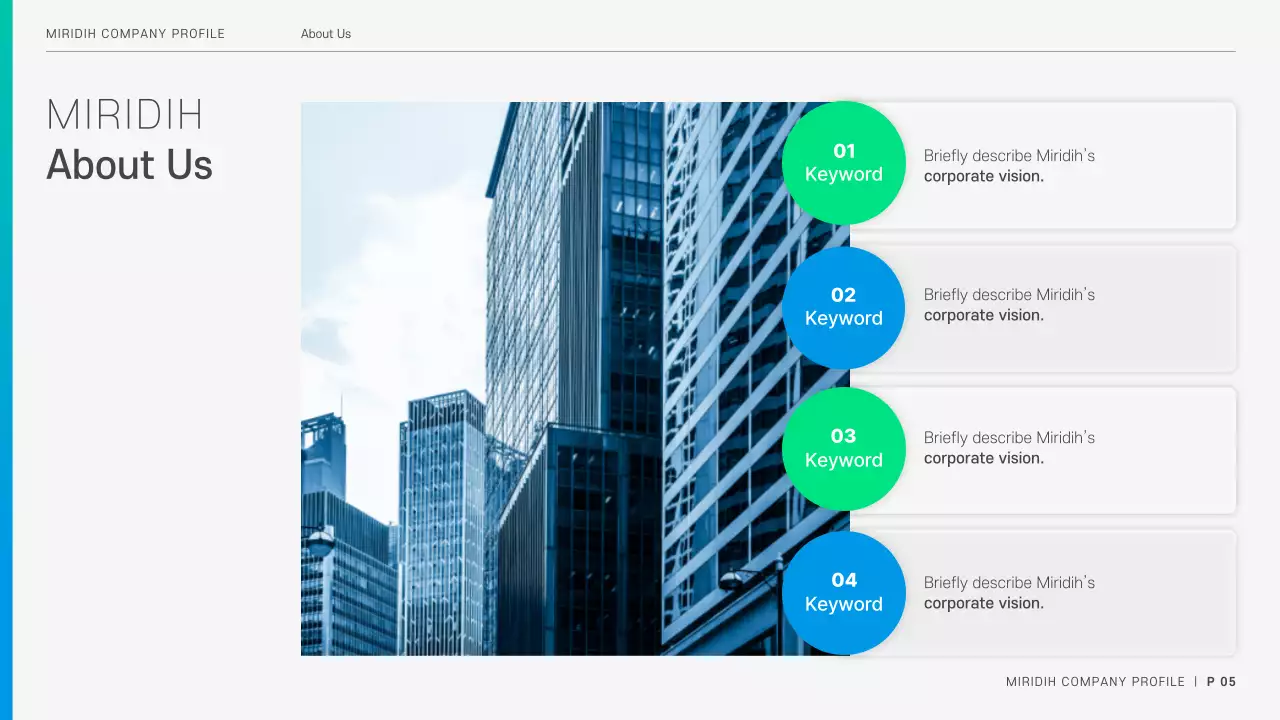
Task: Select the About Us navigation label
Action: [x=325, y=33]
